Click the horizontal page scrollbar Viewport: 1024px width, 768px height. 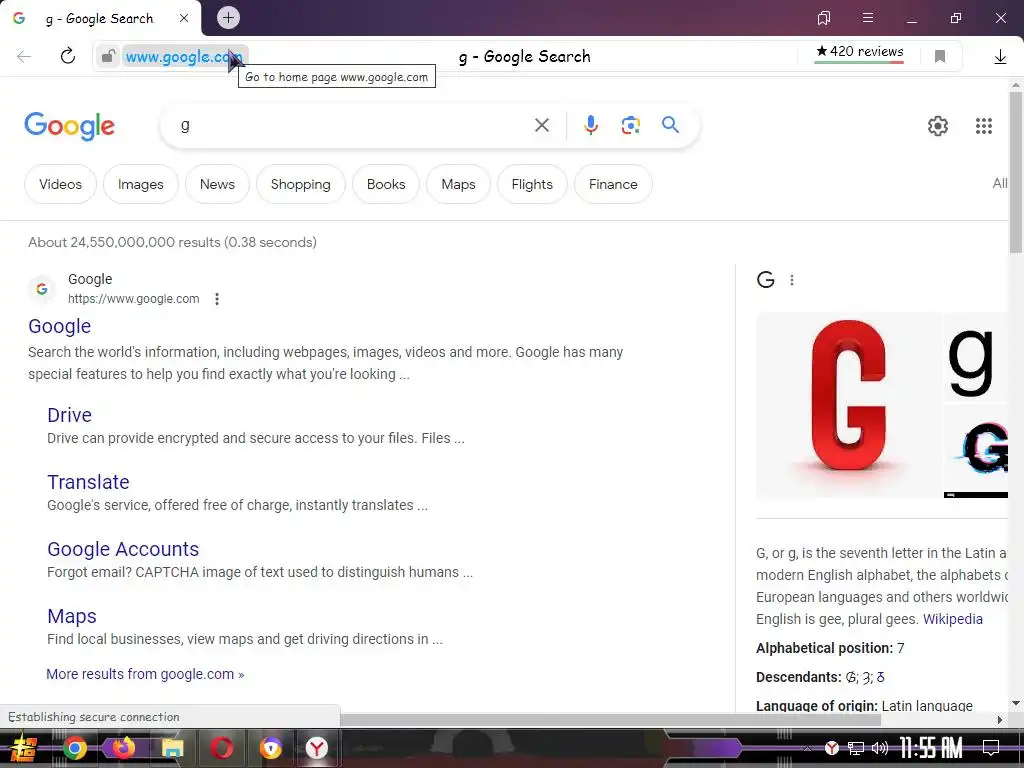(611, 720)
